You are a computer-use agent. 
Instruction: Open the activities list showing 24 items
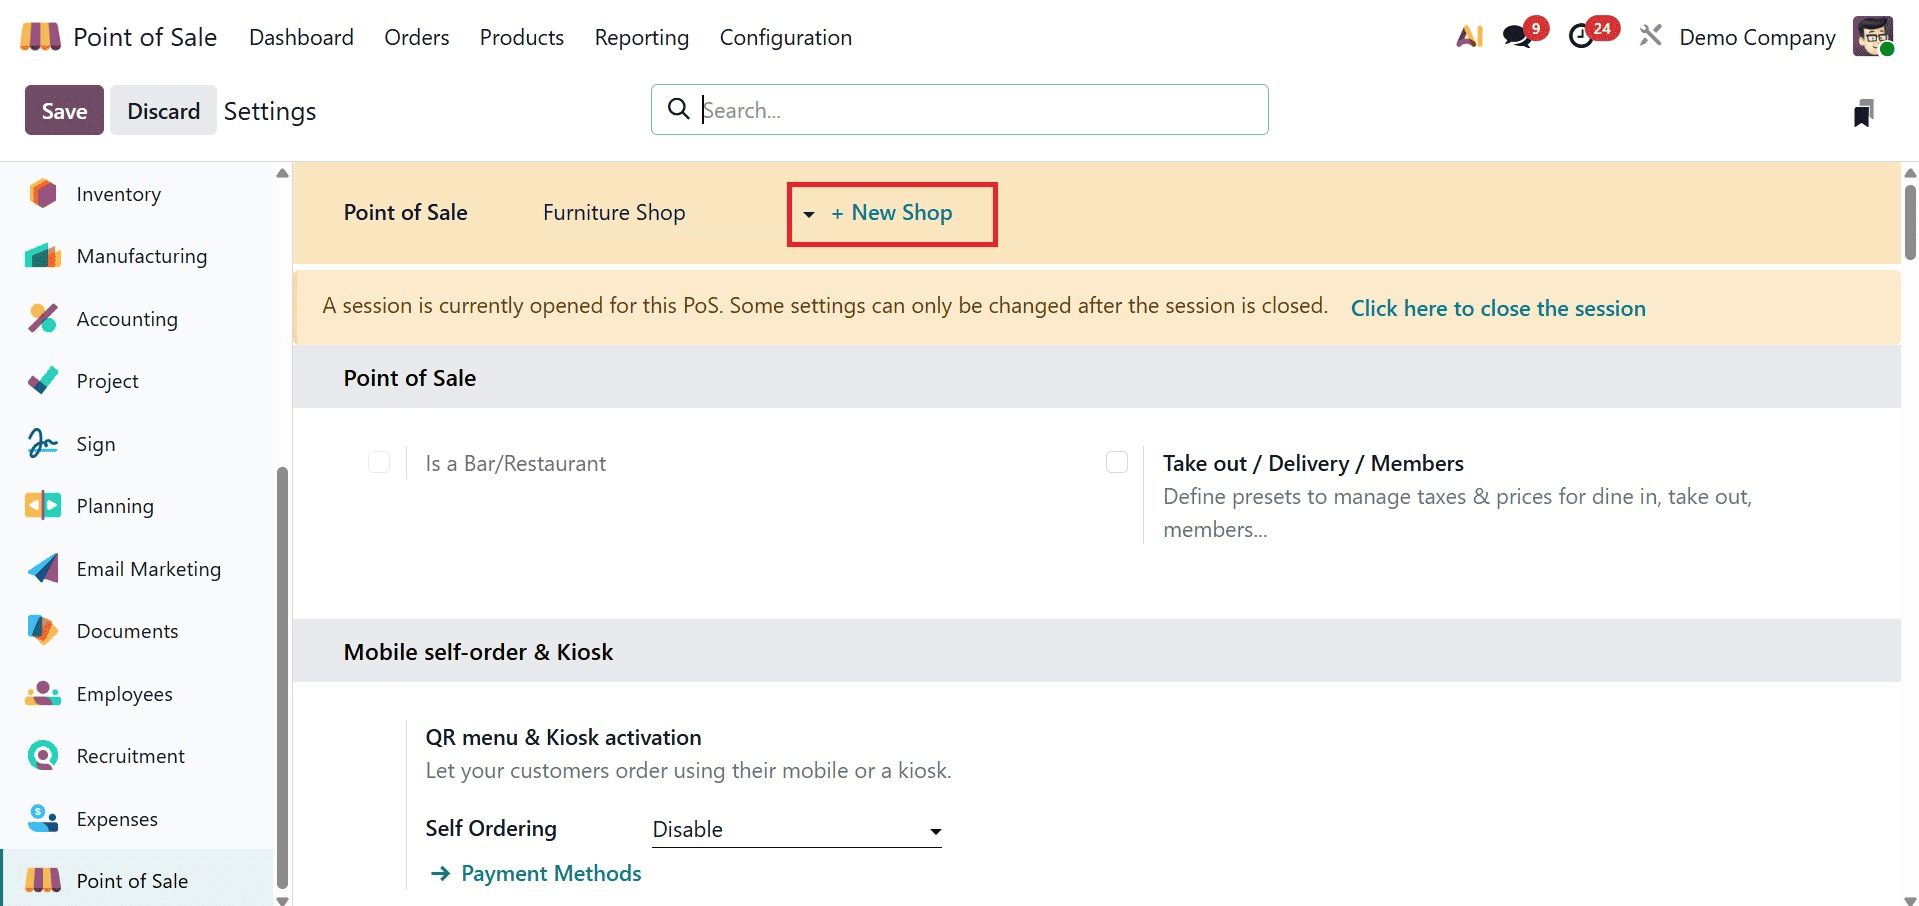pyautogui.click(x=1588, y=33)
